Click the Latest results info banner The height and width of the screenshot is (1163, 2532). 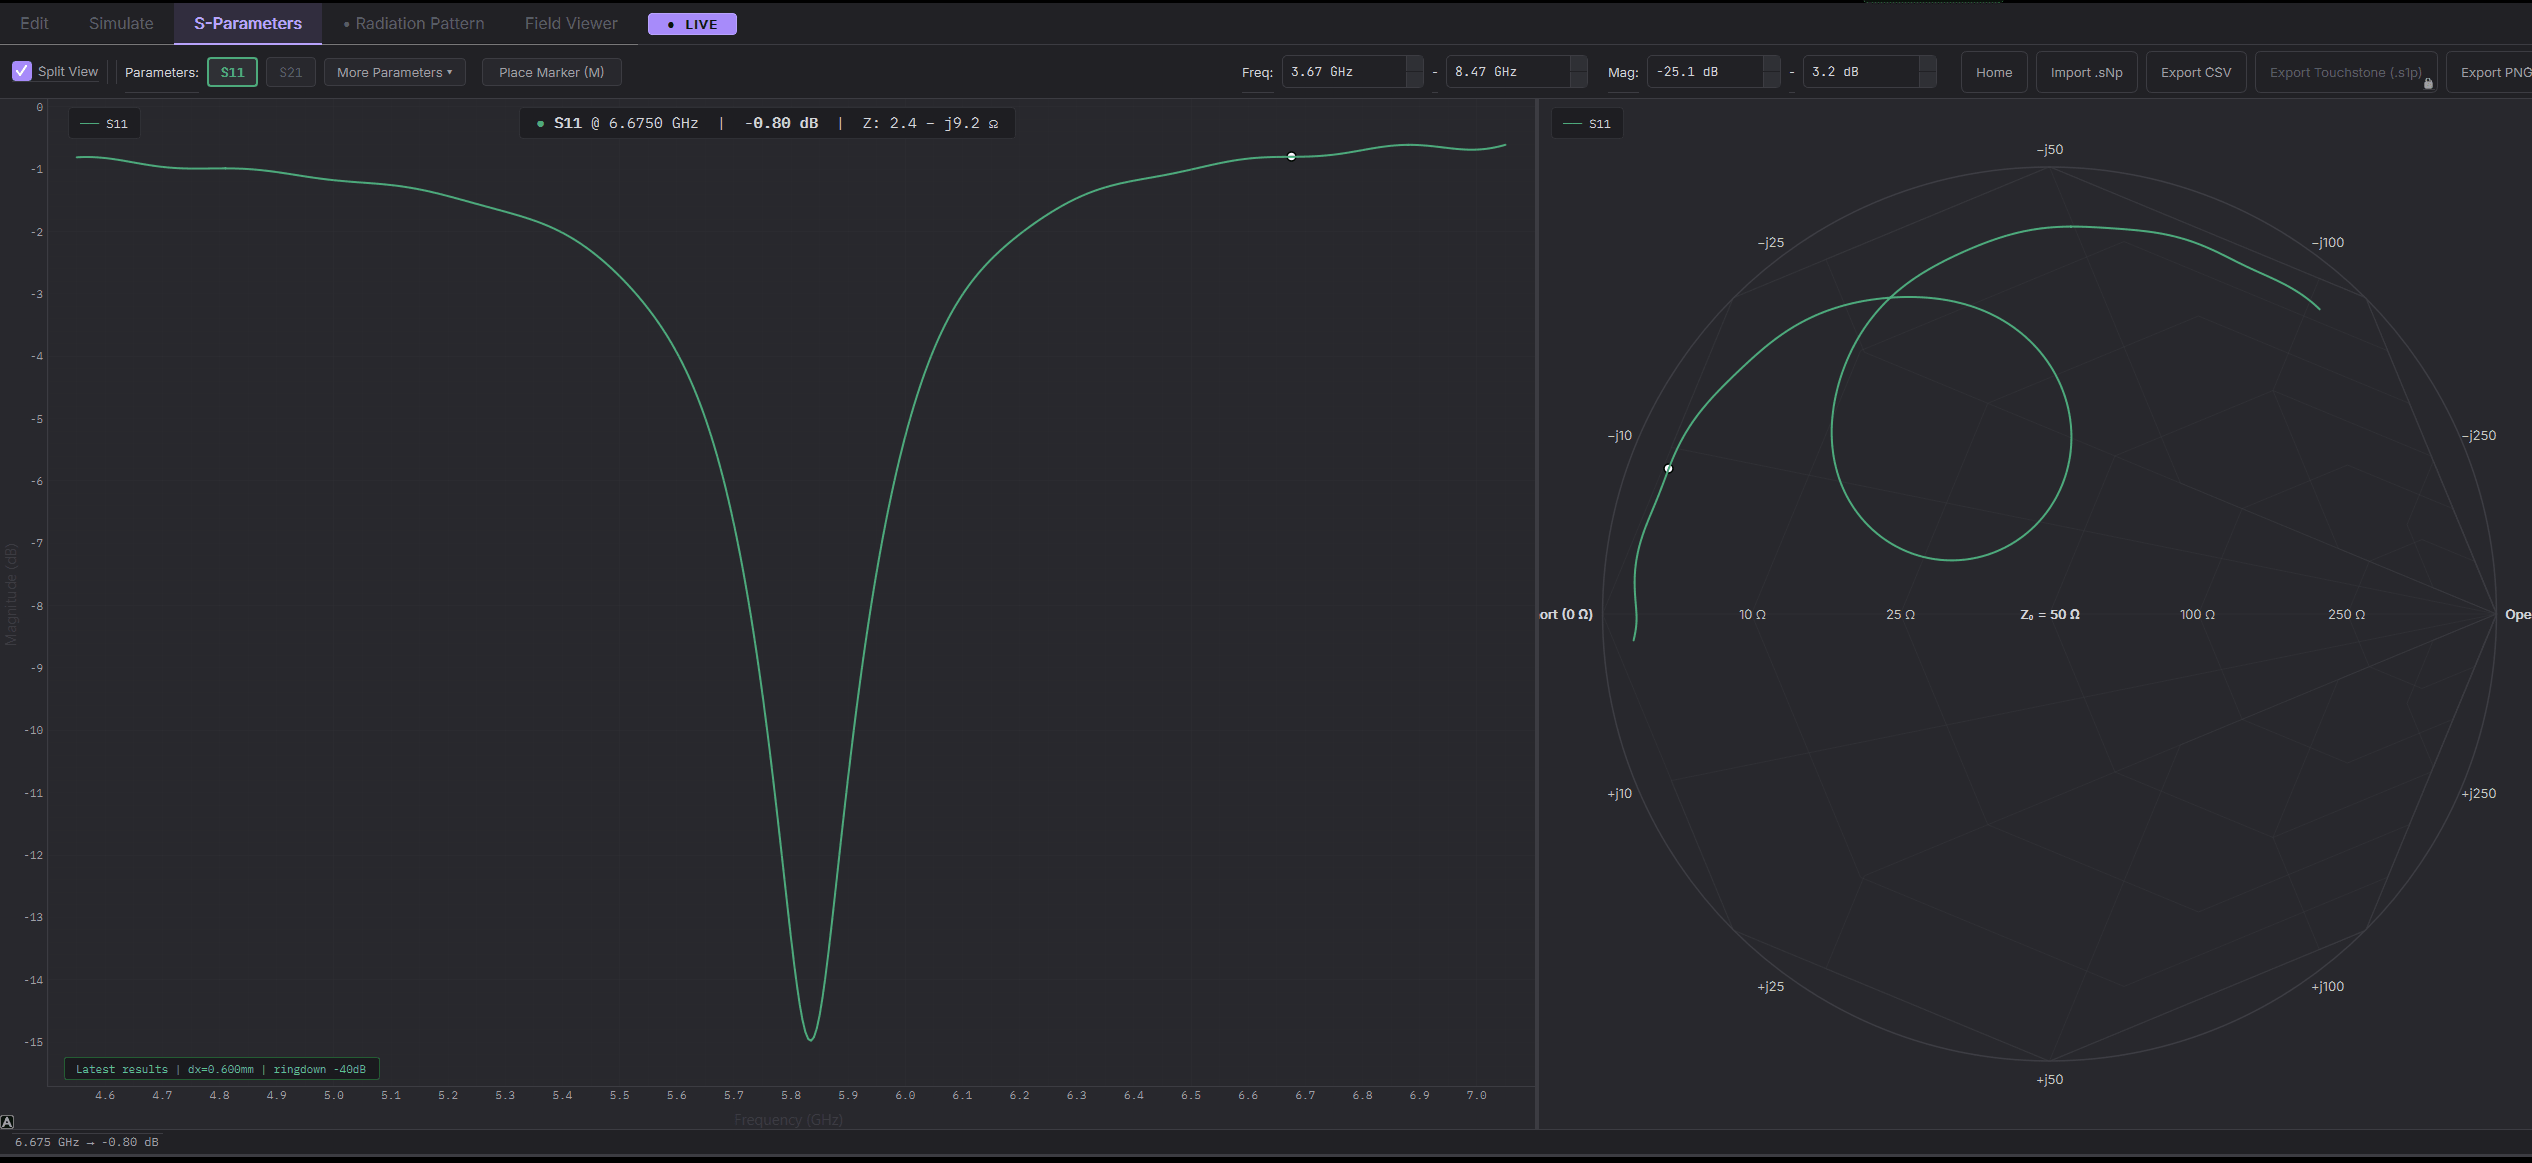point(222,1069)
